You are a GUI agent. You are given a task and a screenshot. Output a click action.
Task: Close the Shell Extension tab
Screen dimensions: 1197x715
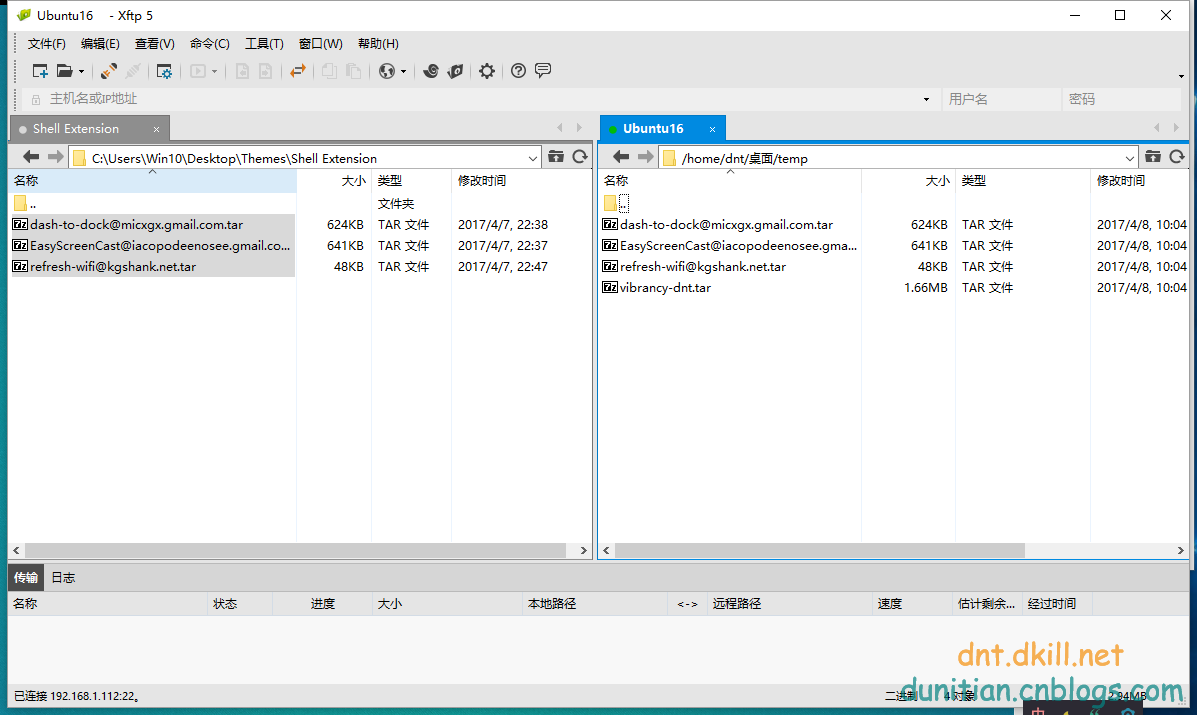click(x=156, y=130)
